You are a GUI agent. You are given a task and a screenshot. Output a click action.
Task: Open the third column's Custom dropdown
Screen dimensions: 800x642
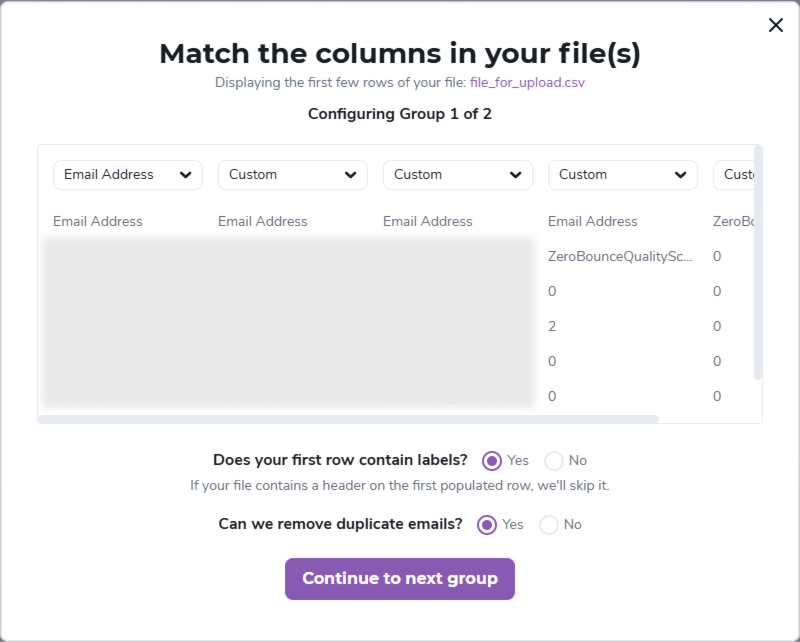457,174
